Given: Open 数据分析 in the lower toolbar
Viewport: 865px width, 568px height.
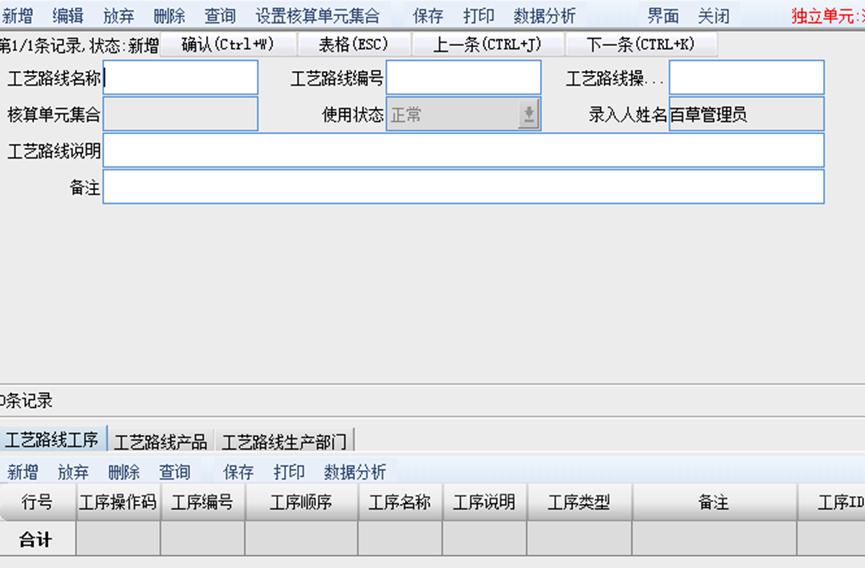Looking at the screenshot, I should tap(355, 472).
